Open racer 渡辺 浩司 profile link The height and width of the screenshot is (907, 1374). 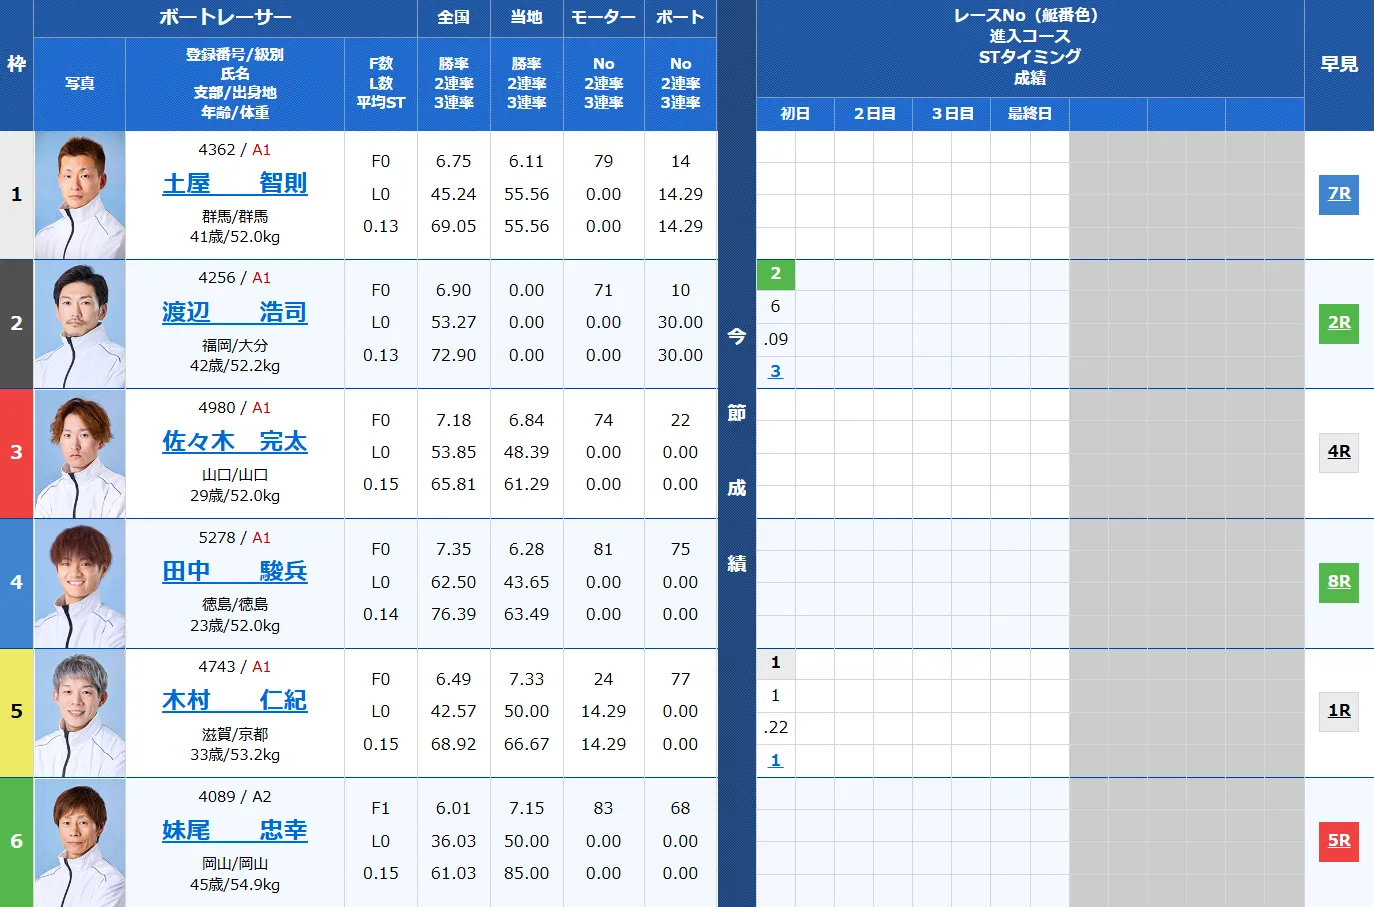pyautogui.click(x=234, y=313)
